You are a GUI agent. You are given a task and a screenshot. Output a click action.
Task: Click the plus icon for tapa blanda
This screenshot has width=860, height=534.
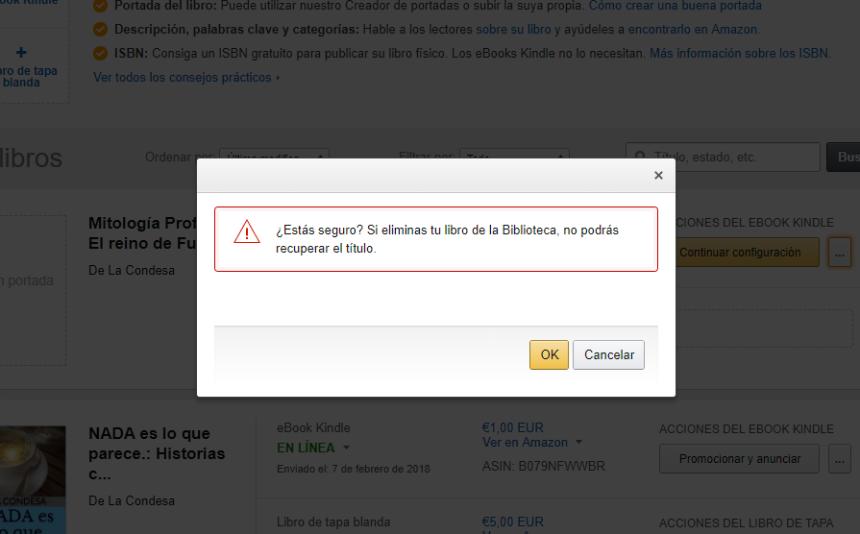coord(23,51)
